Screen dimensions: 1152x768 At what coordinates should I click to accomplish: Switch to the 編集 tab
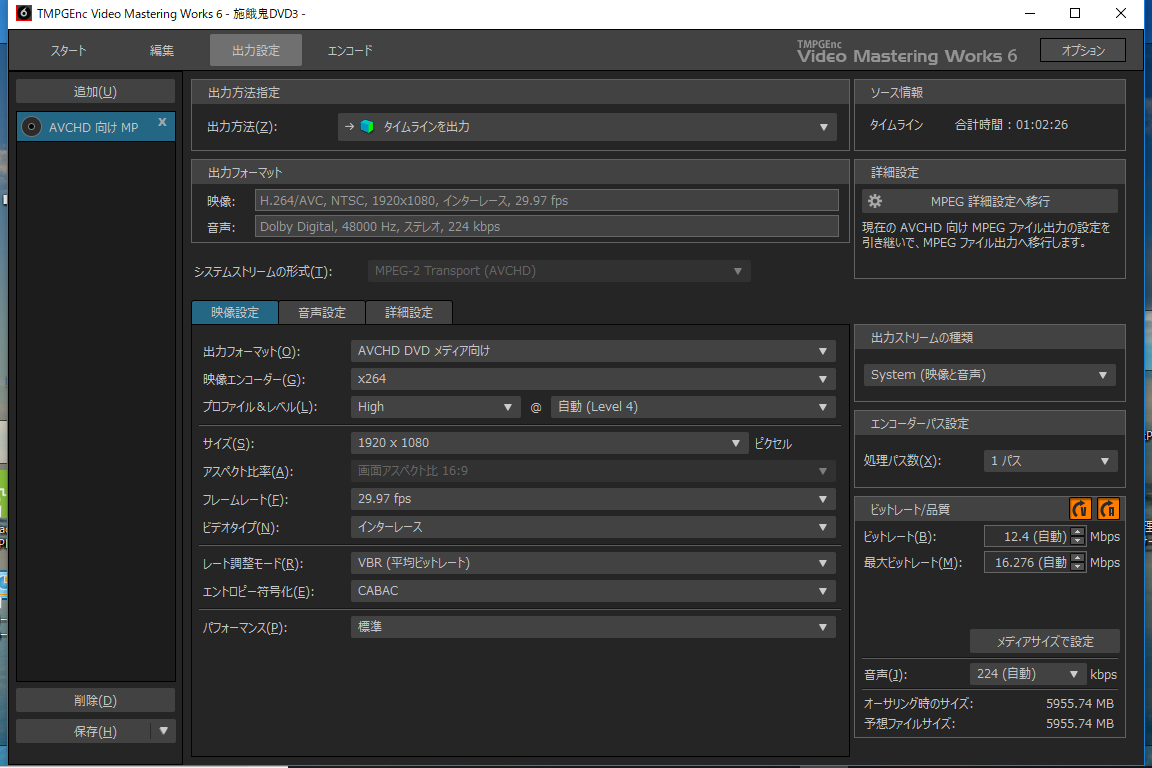(x=162, y=51)
